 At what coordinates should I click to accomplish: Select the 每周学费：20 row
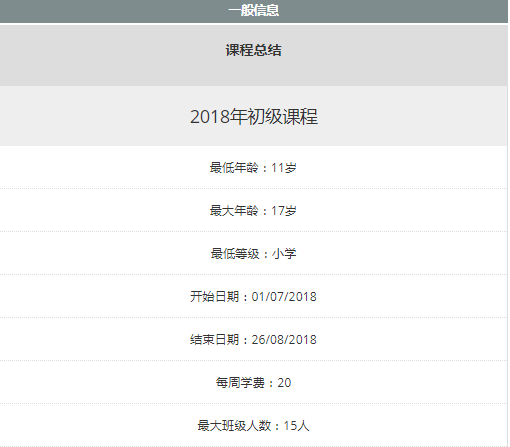point(254,382)
